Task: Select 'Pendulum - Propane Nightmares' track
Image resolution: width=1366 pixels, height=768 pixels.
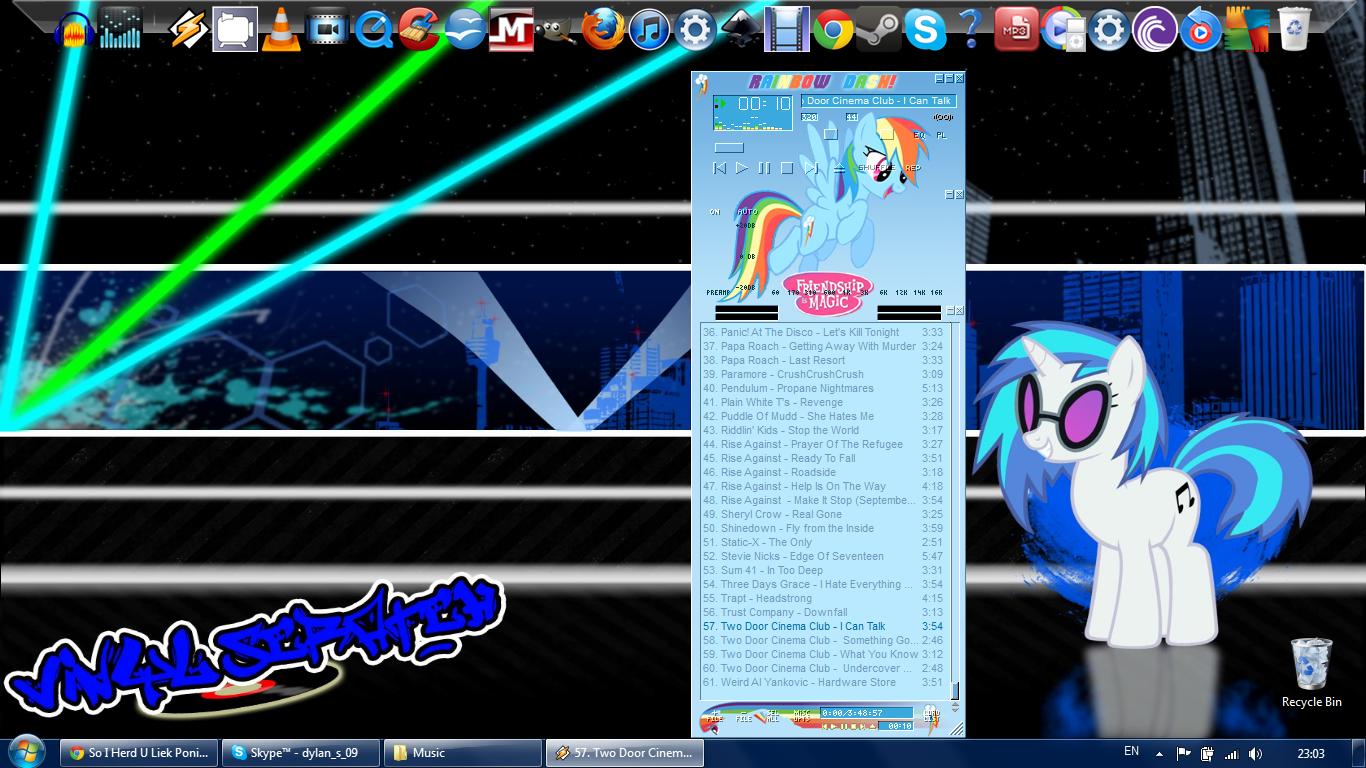Action: [822, 388]
